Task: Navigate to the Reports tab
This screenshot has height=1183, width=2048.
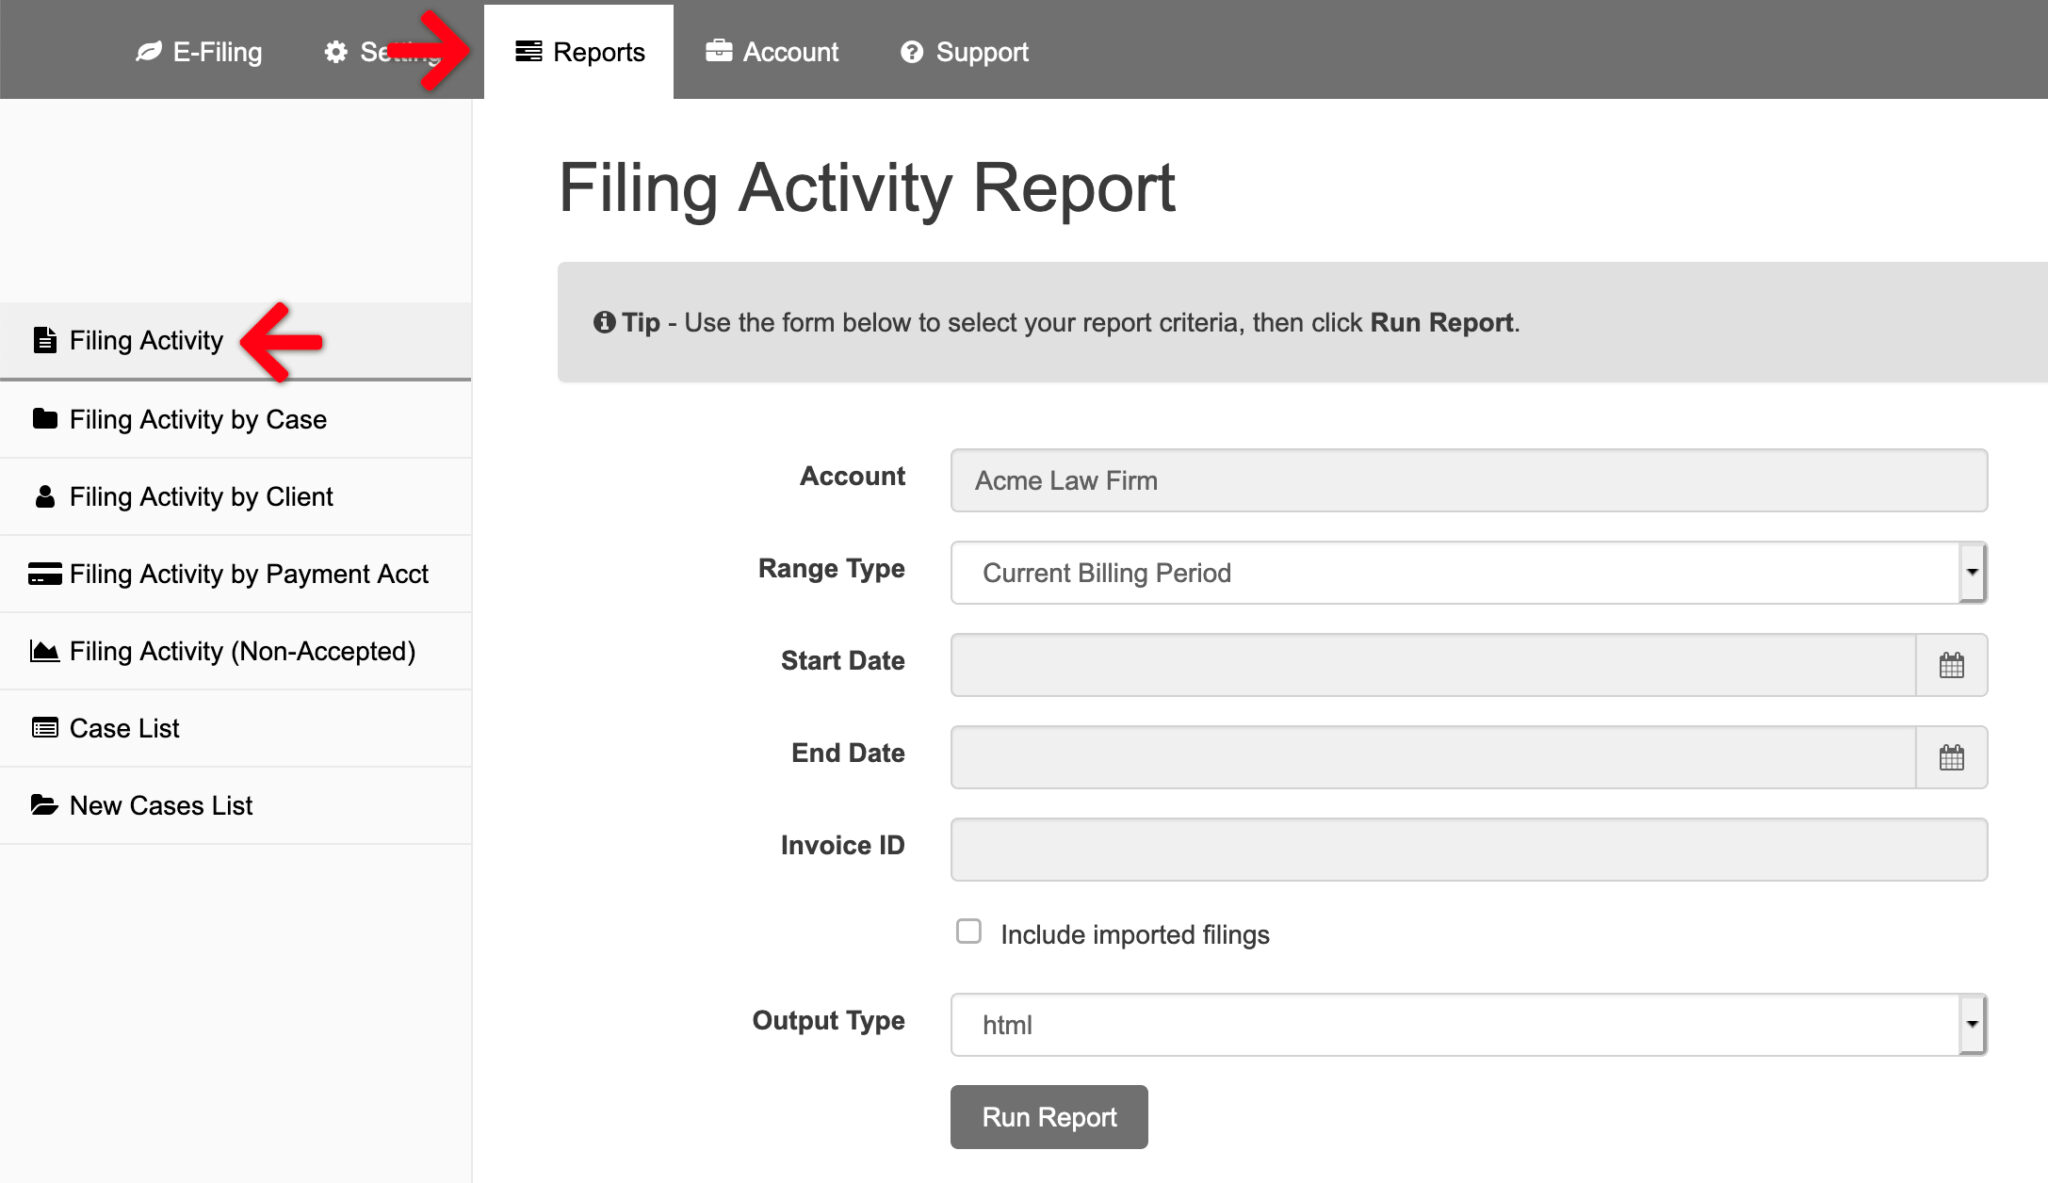Action: (x=577, y=51)
